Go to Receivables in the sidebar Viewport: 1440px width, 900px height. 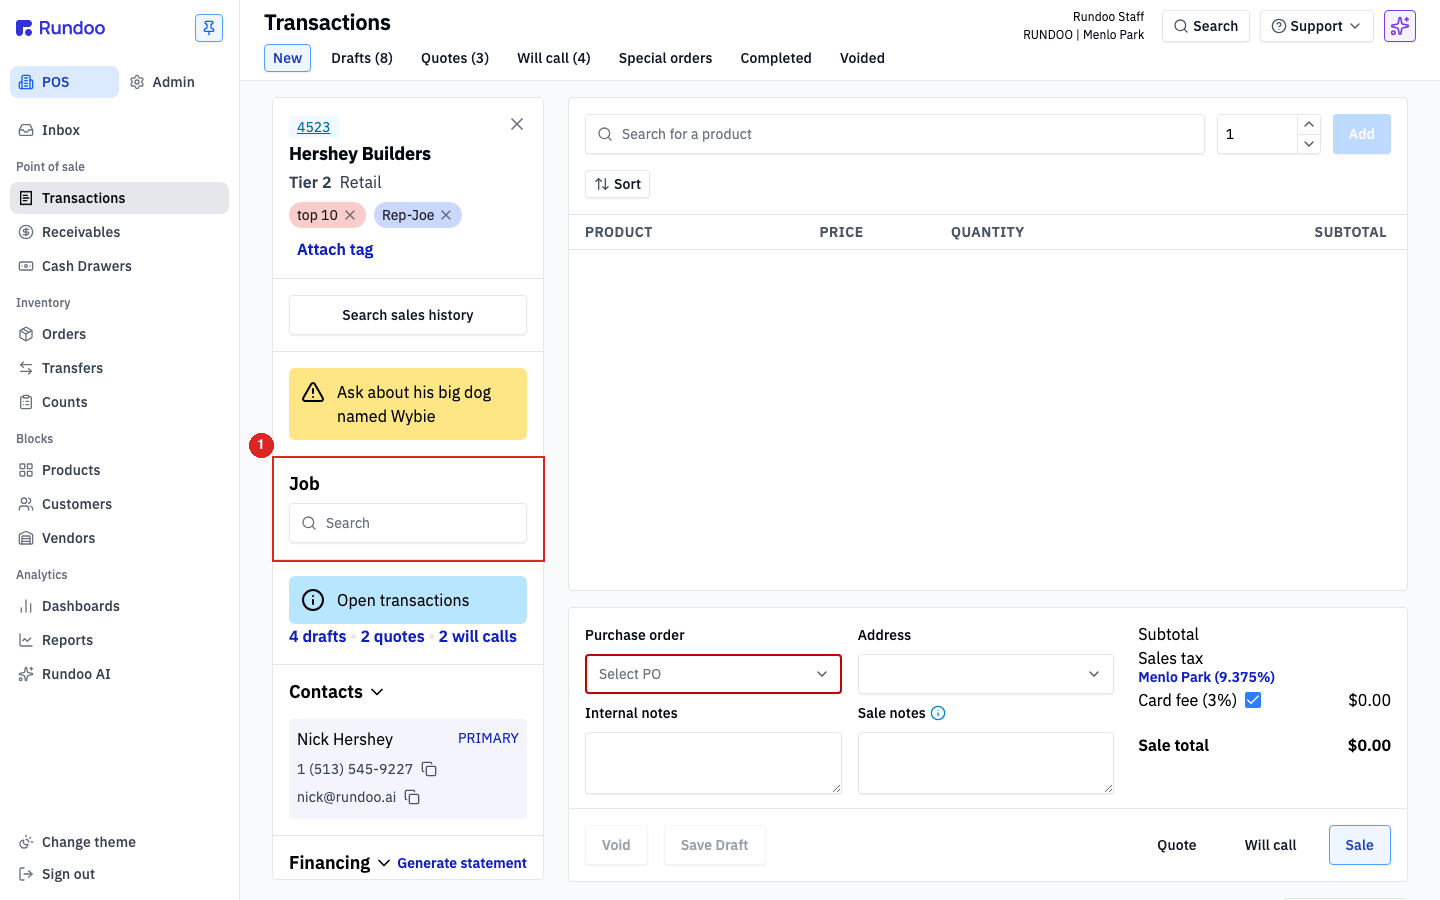tap(119, 232)
